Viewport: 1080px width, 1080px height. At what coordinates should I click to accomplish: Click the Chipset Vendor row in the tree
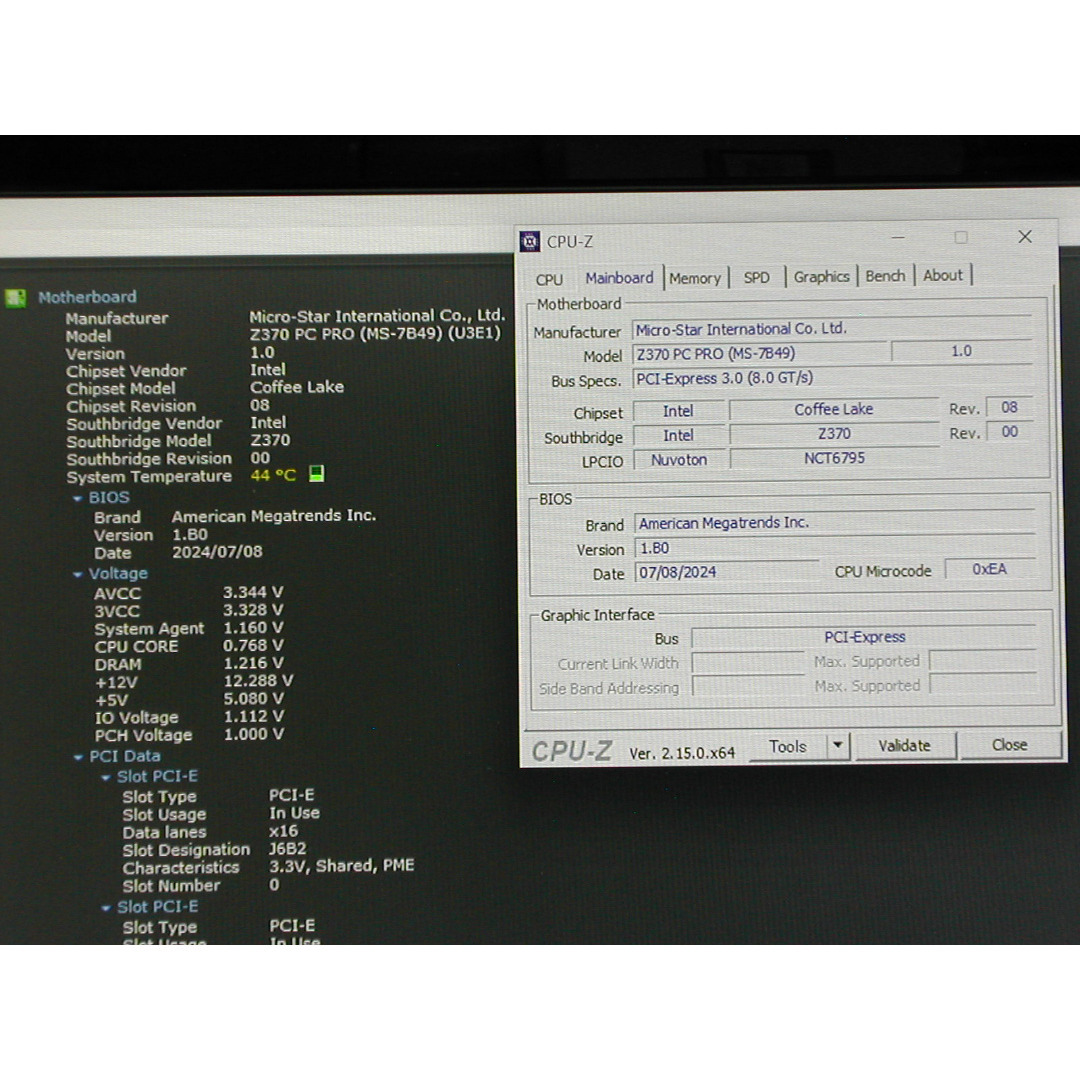(x=176, y=371)
